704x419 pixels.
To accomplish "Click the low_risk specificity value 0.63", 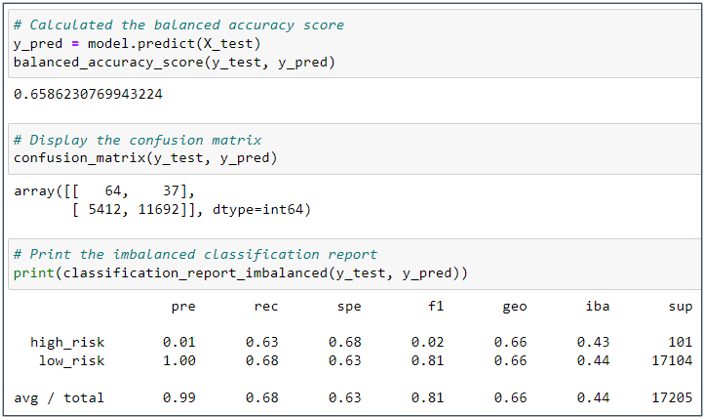I will click(345, 361).
